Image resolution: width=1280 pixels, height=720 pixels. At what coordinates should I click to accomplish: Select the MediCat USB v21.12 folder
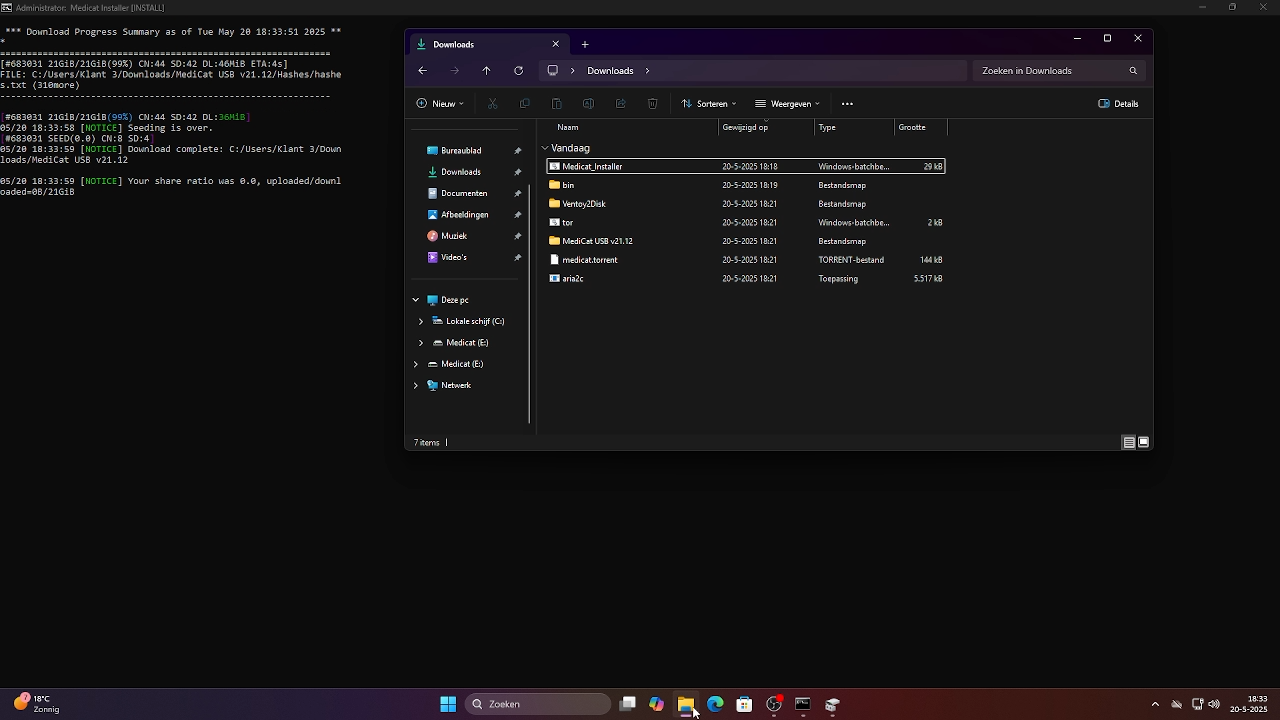[x=746, y=241]
